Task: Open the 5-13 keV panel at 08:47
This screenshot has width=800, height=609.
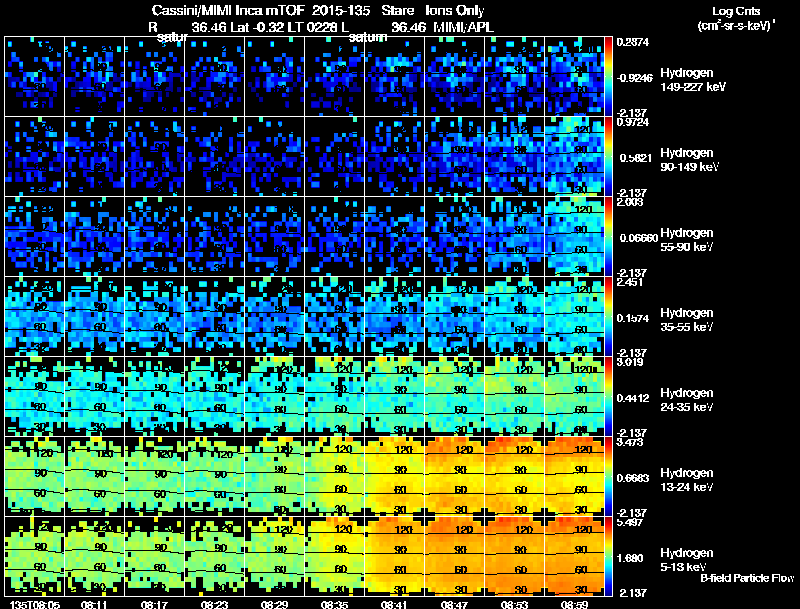Action: tap(454, 556)
